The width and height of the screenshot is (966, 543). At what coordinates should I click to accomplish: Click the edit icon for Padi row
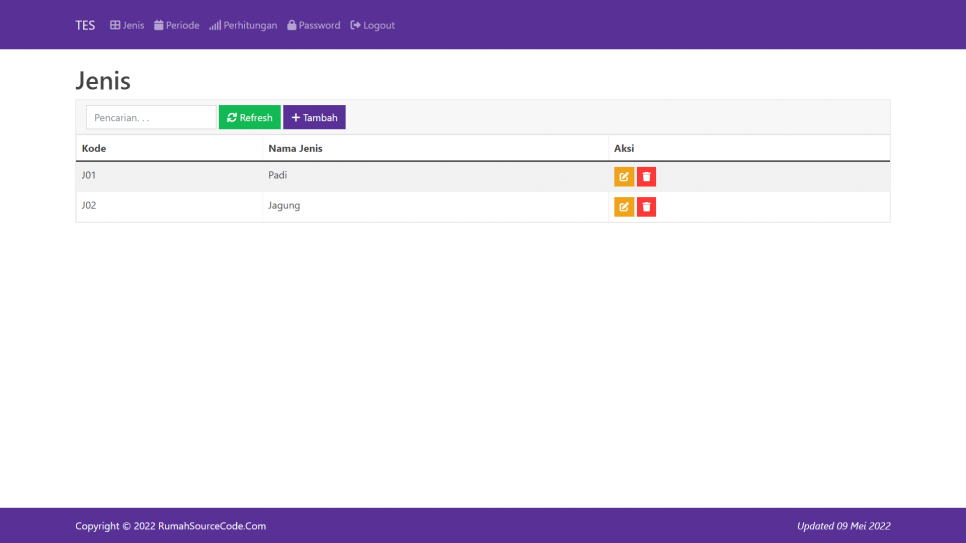click(624, 177)
